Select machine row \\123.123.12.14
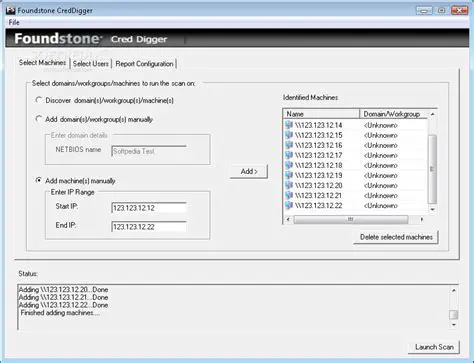 [x=356, y=125]
